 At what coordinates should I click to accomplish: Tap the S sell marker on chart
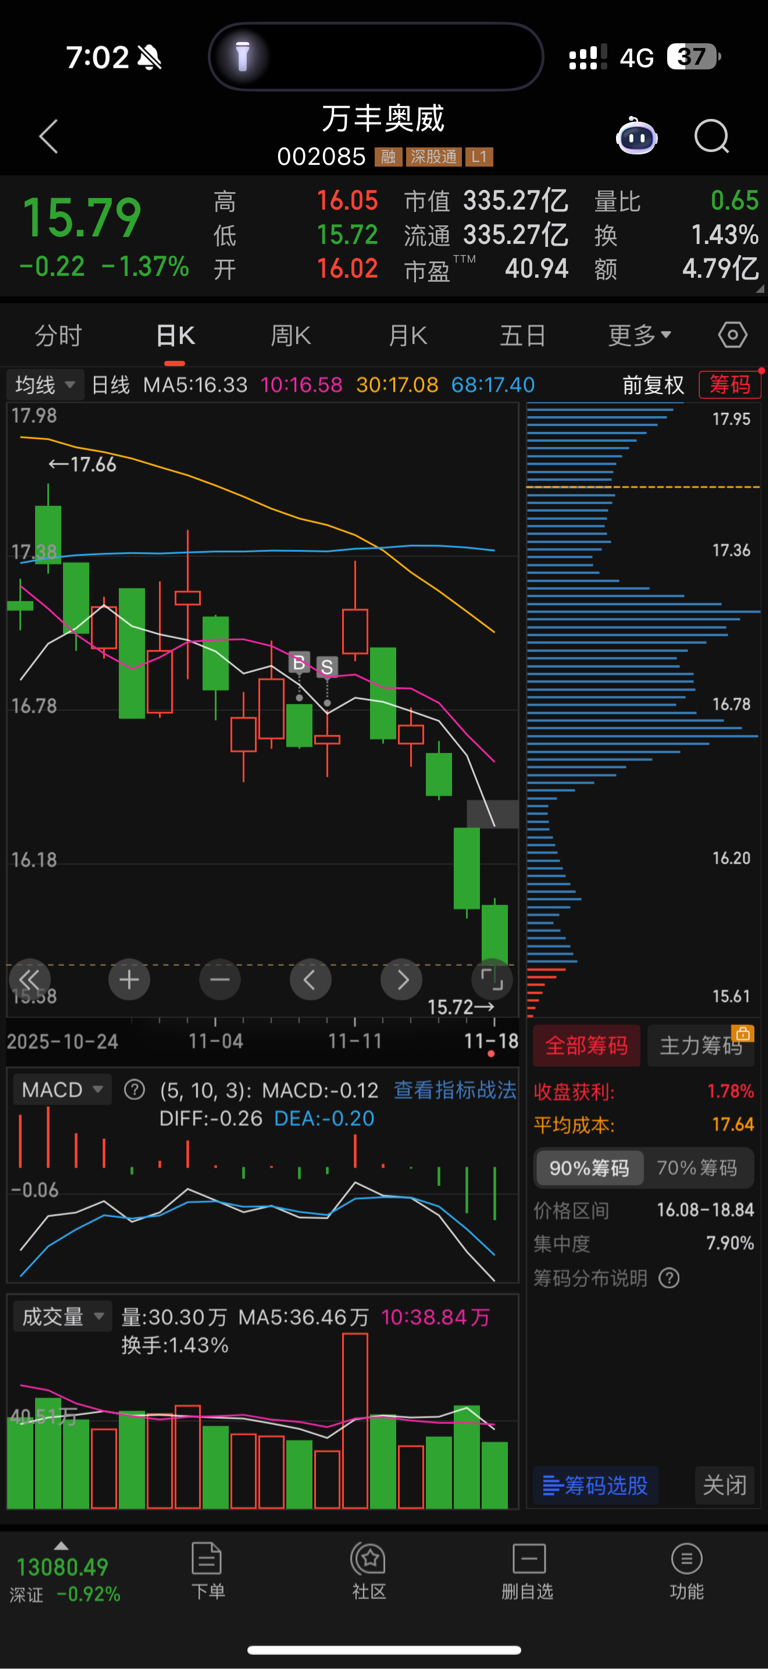click(x=327, y=667)
